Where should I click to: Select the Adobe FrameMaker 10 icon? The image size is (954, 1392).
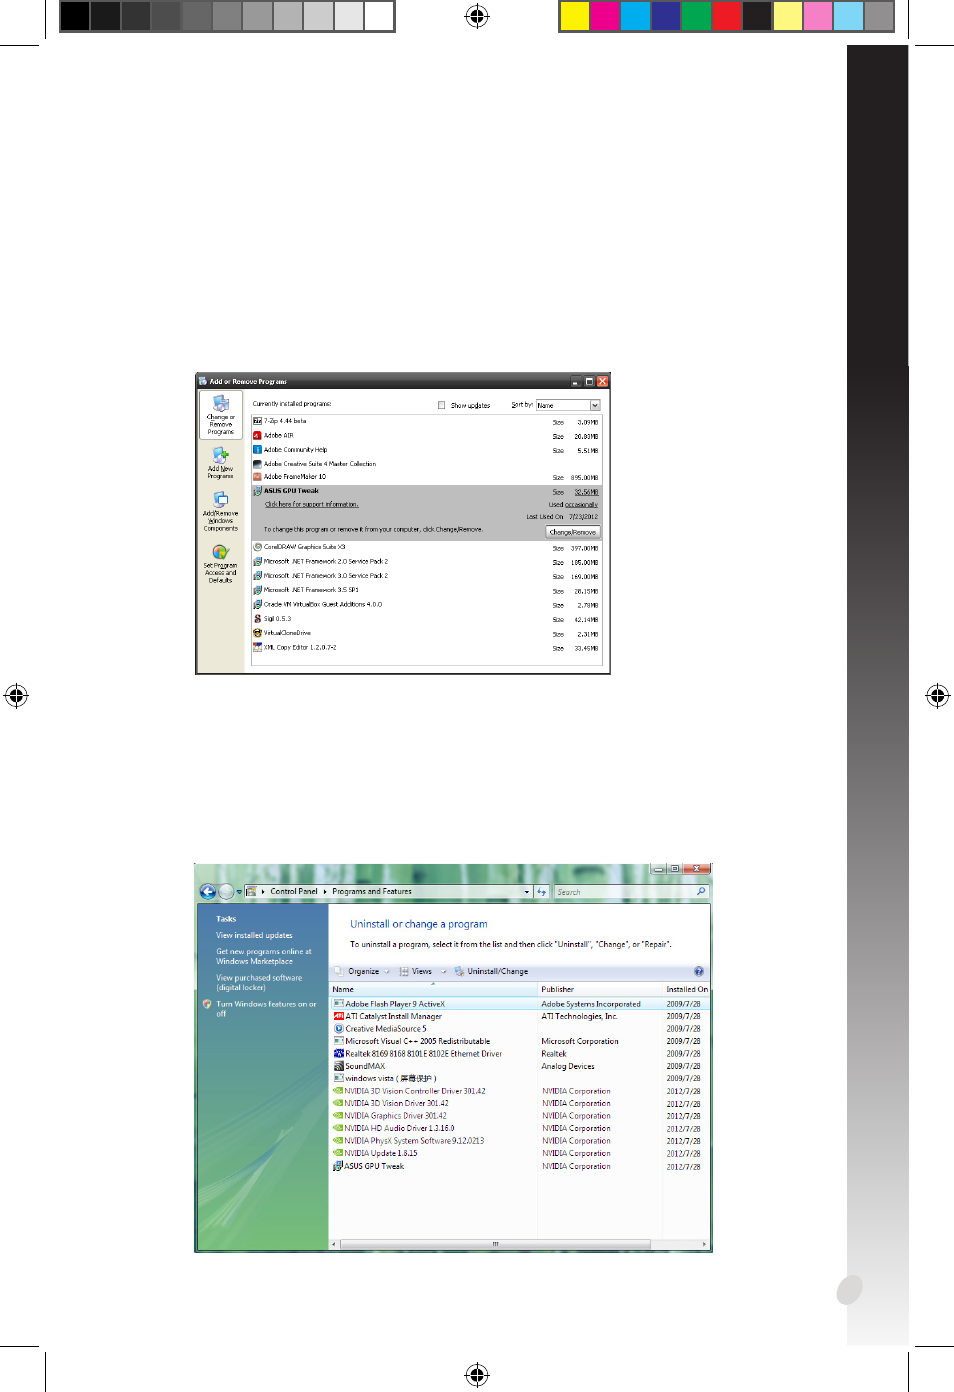(x=257, y=477)
